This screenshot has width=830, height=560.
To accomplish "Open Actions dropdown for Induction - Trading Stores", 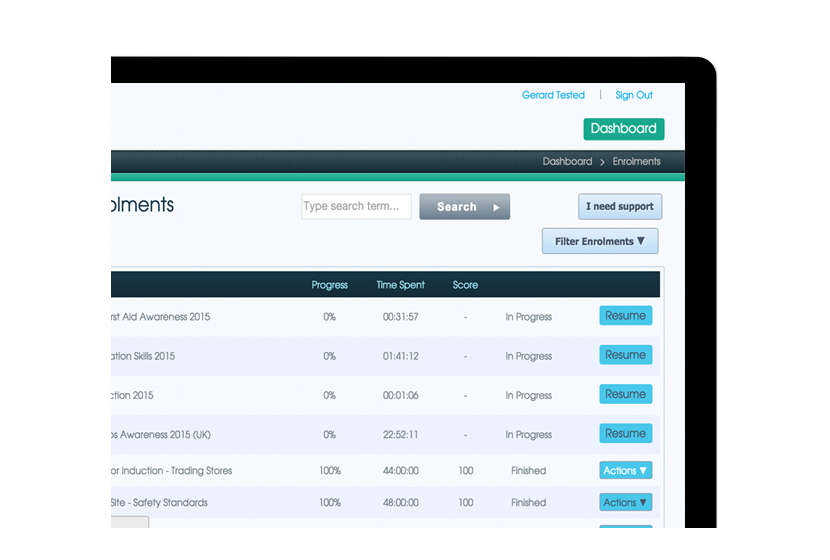I will (625, 471).
